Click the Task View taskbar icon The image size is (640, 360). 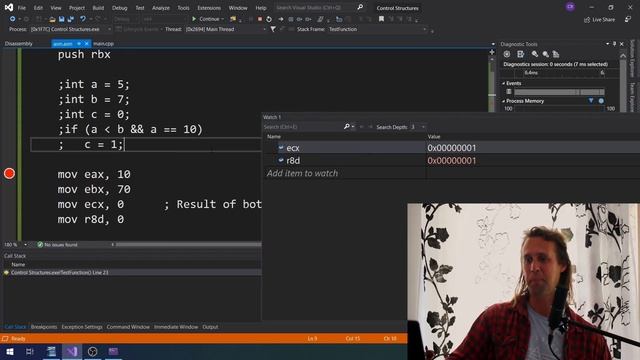30,351
